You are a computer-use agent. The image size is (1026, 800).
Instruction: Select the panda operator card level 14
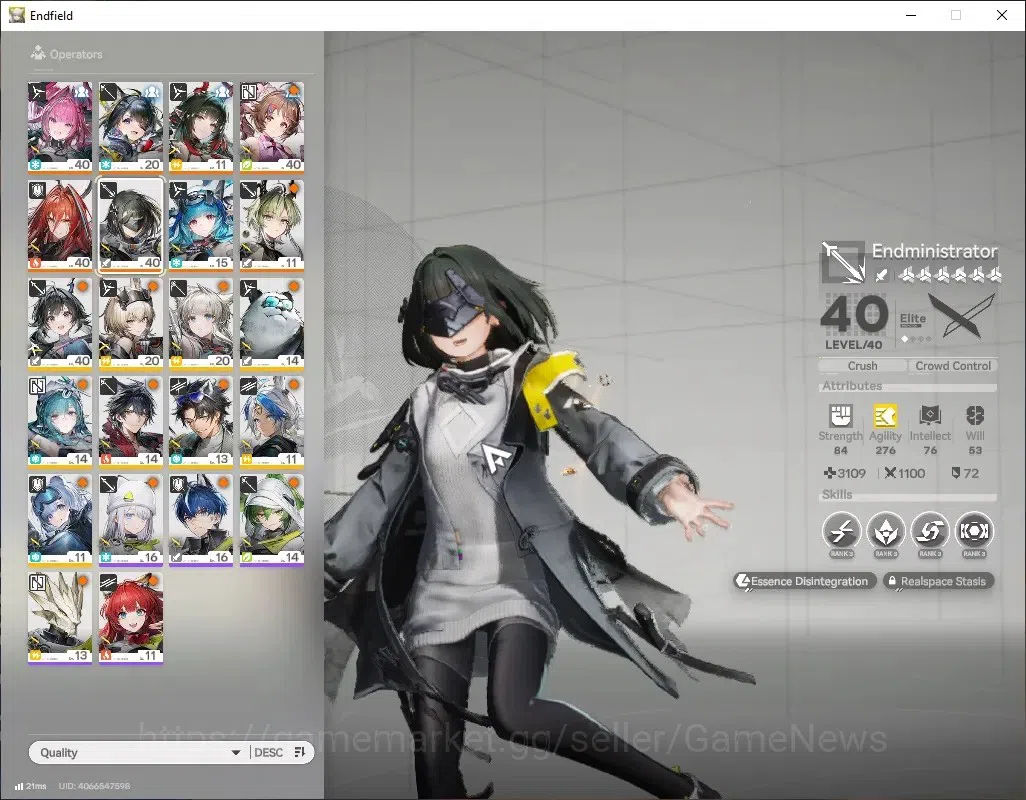pos(272,324)
